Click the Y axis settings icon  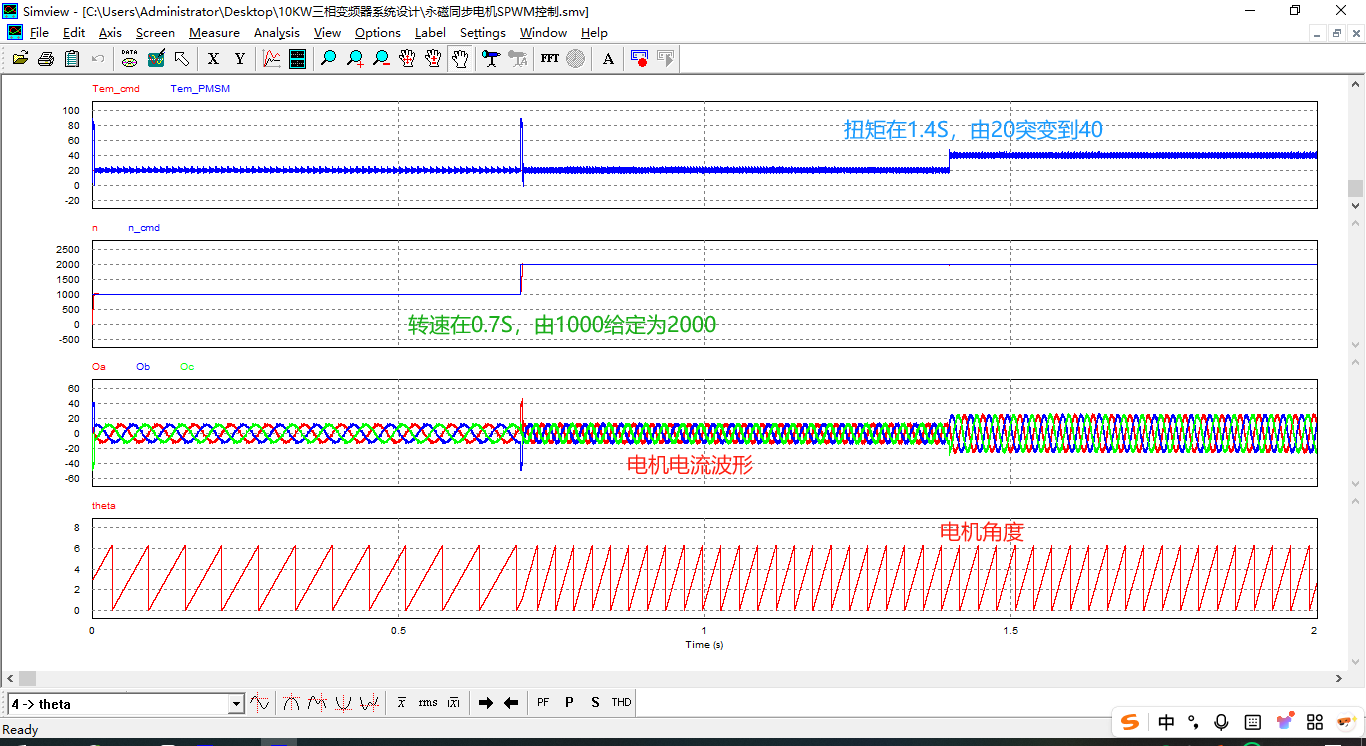tap(239, 59)
